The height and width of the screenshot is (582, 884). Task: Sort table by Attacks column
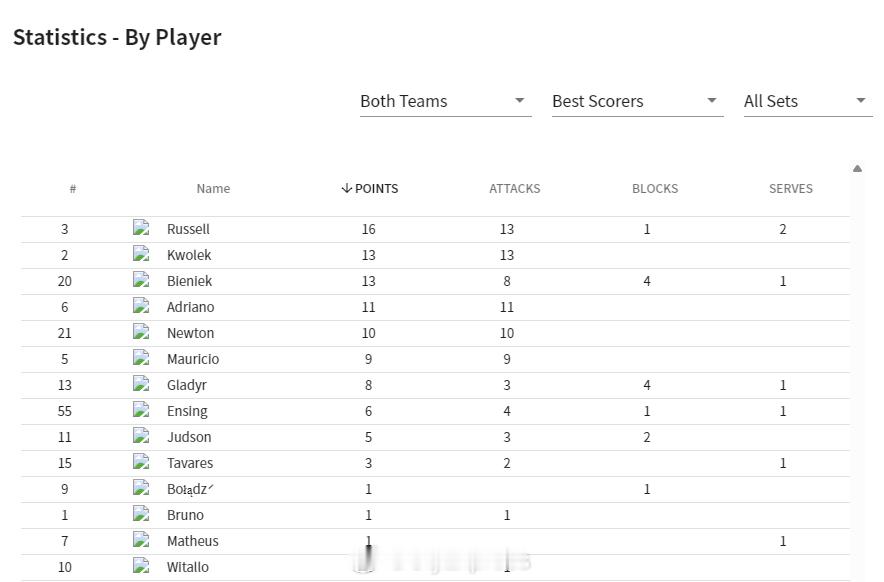pyautogui.click(x=514, y=188)
